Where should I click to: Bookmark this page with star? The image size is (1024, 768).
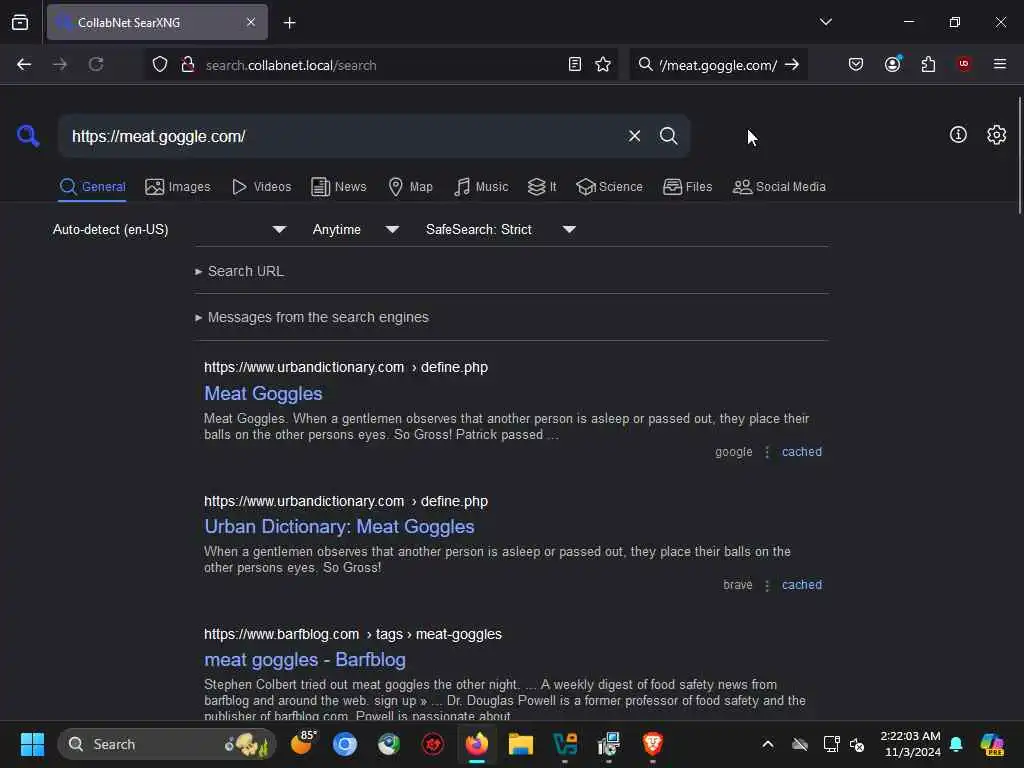pyautogui.click(x=603, y=65)
